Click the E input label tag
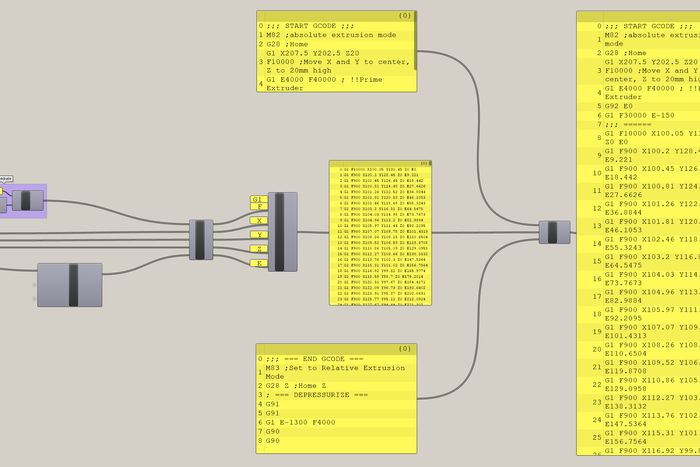700x467 pixels. click(258, 263)
